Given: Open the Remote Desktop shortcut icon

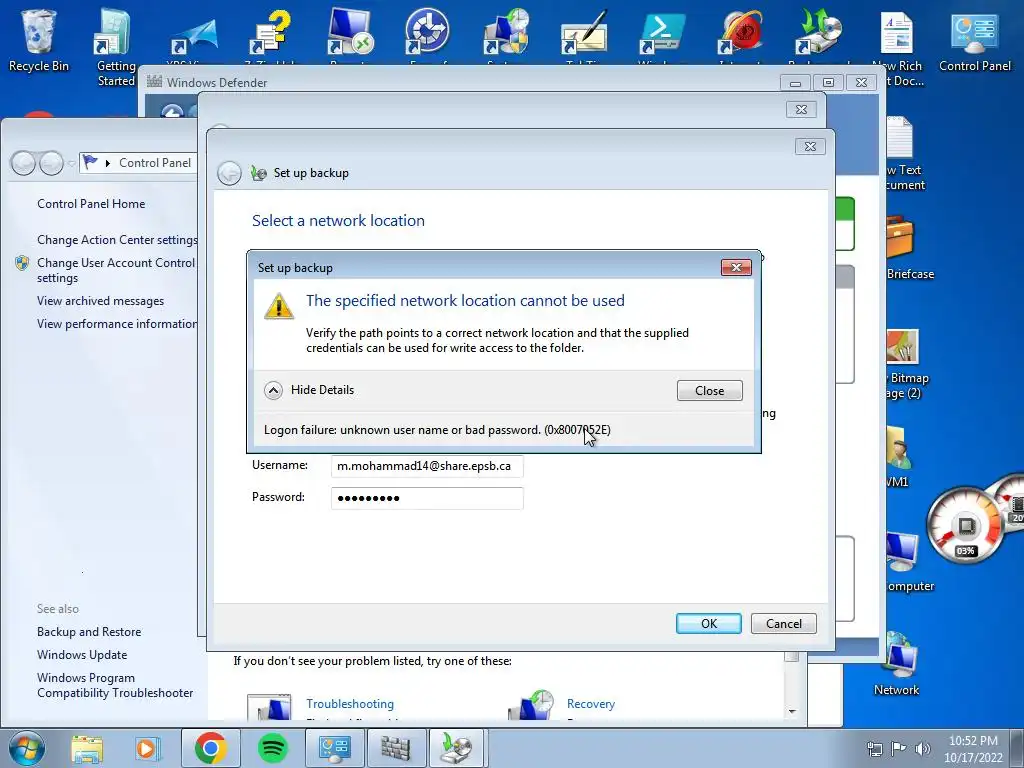Looking at the screenshot, I should click(x=350, y=33).
